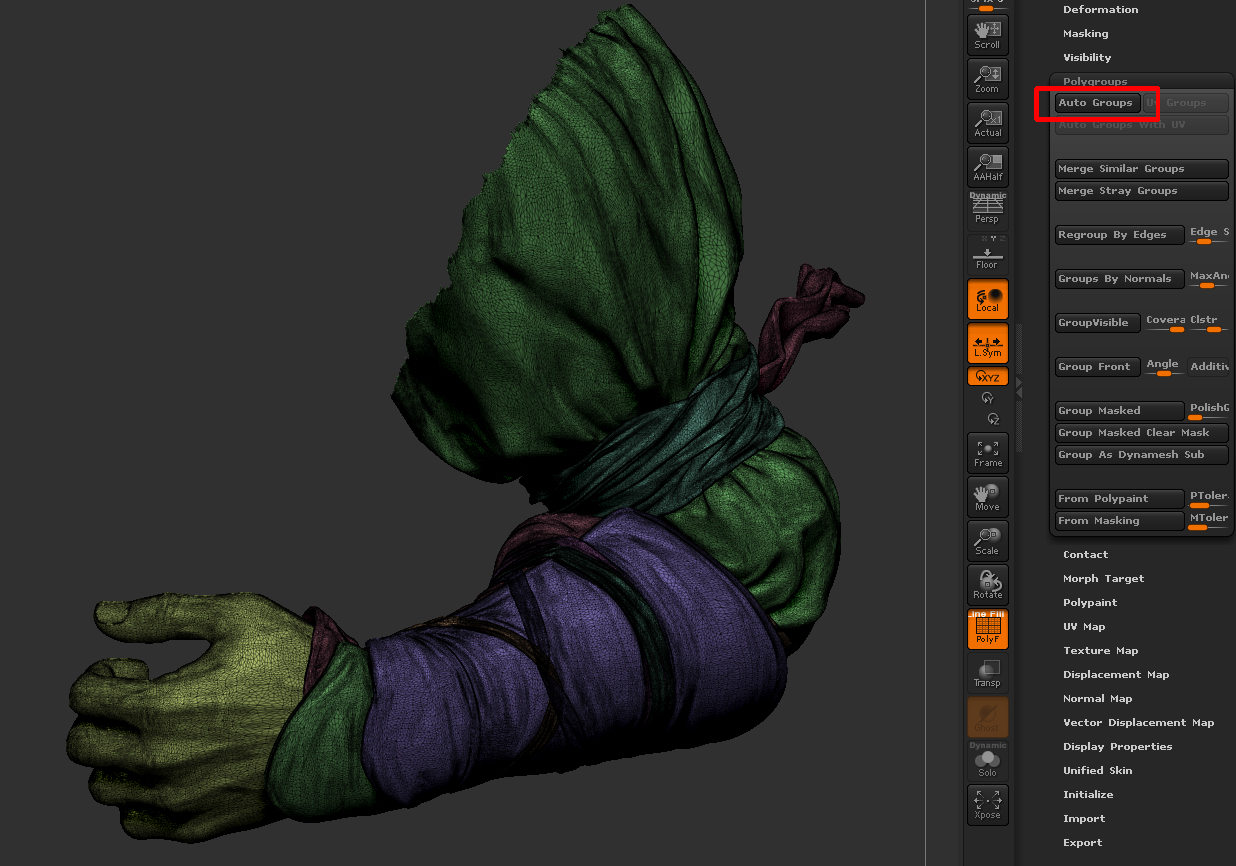The width and height of the screenshot is (1236, 866).
Task: Open the Unified Skin section
Action: [x=1097, y=771]
